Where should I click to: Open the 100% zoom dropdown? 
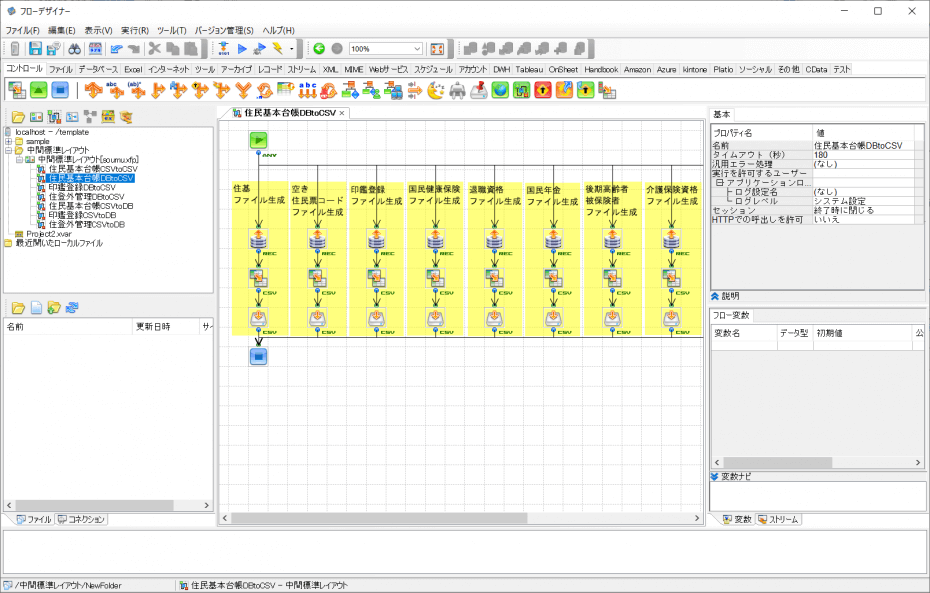coord(416,49)
